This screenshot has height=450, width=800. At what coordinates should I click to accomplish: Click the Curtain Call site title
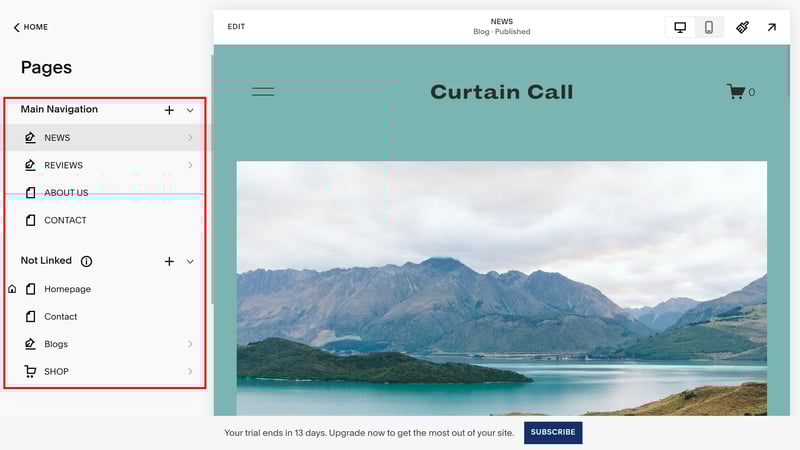pos(502,92)
